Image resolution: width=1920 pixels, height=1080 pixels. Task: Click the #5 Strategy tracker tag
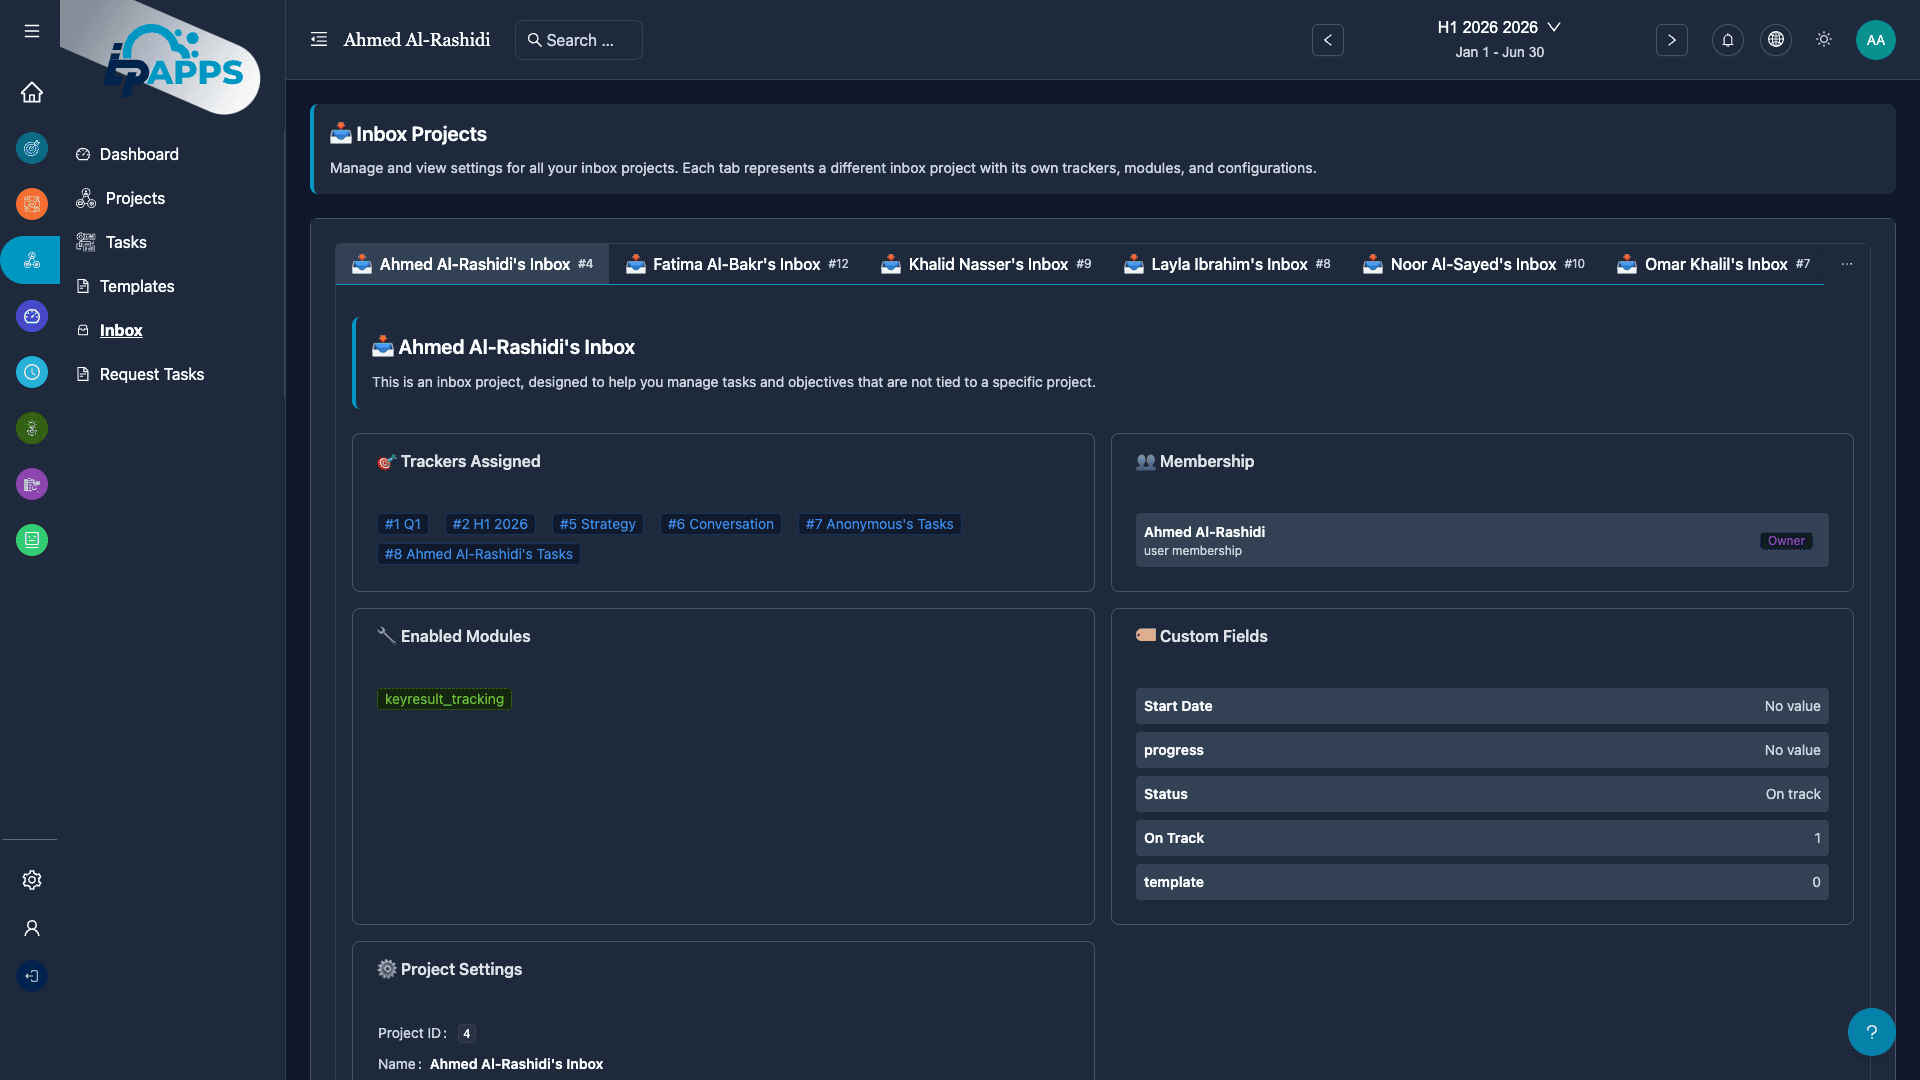point(598,524)
